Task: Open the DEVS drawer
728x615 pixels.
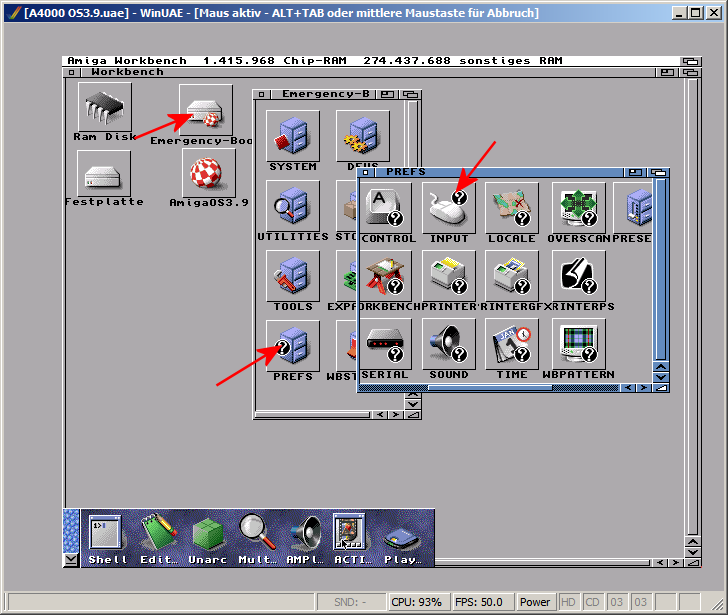Action: (x=363, y=136)
